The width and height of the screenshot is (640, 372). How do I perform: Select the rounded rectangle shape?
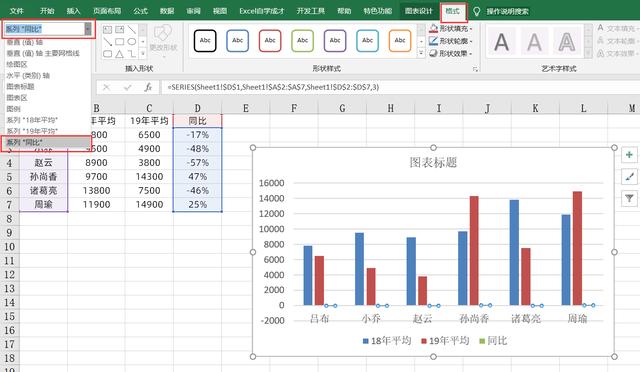[x=107, y=53]
